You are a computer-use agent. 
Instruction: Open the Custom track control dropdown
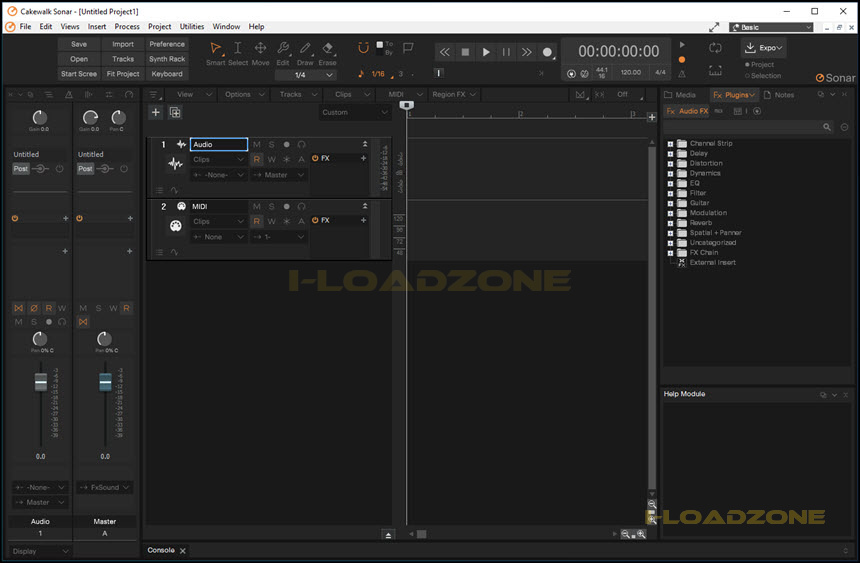354,112
